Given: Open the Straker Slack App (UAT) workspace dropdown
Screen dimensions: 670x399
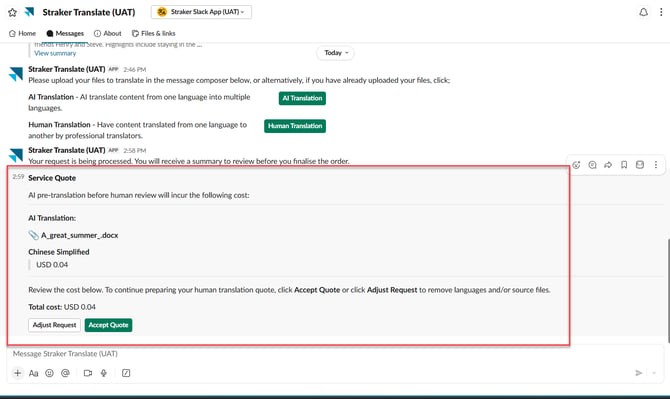Looking at the screenshot, I should pos(201,12).
